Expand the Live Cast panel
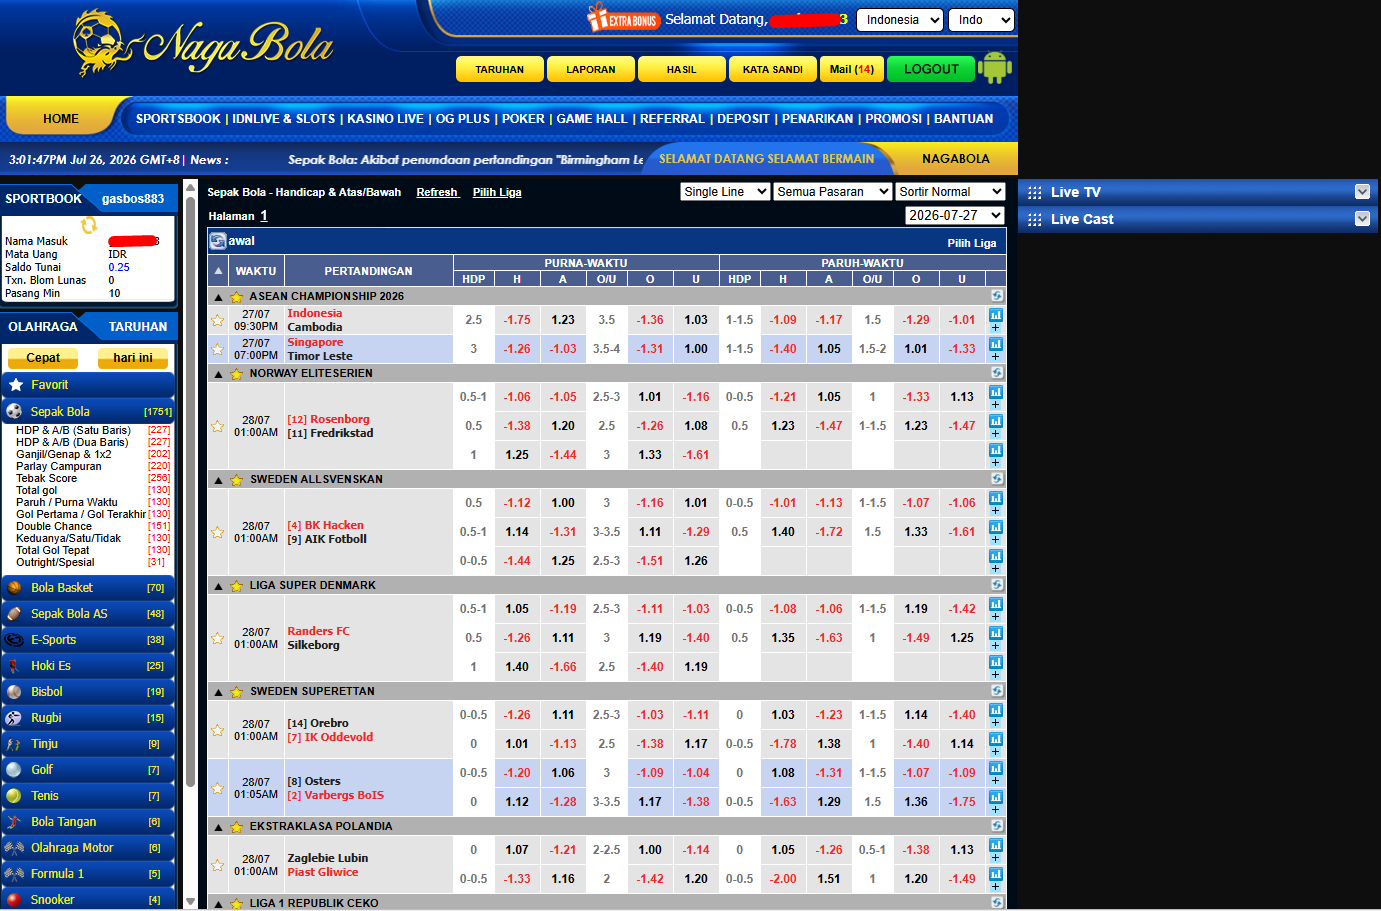 [x=1362, y=219]
